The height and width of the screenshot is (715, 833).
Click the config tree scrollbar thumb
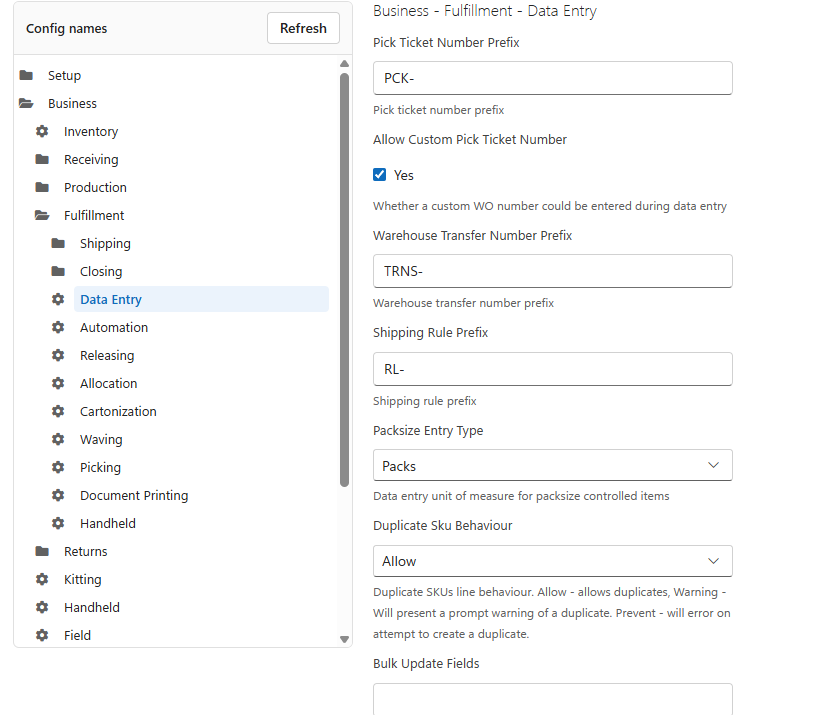pos(344,279)
